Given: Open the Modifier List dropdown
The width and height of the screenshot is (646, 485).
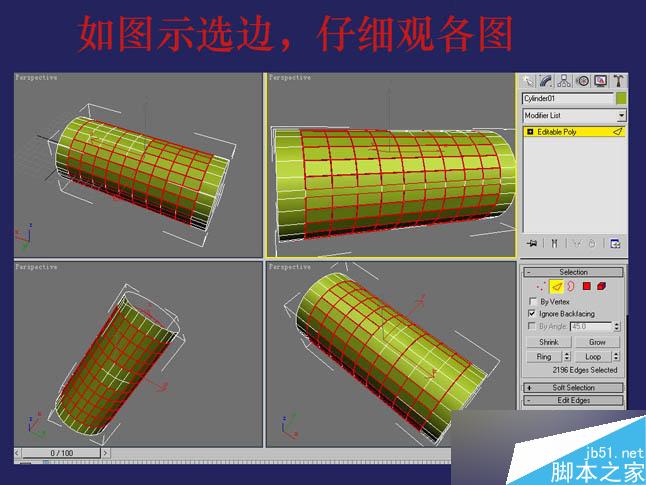Looking at the screenshot, I should [621, 115].
